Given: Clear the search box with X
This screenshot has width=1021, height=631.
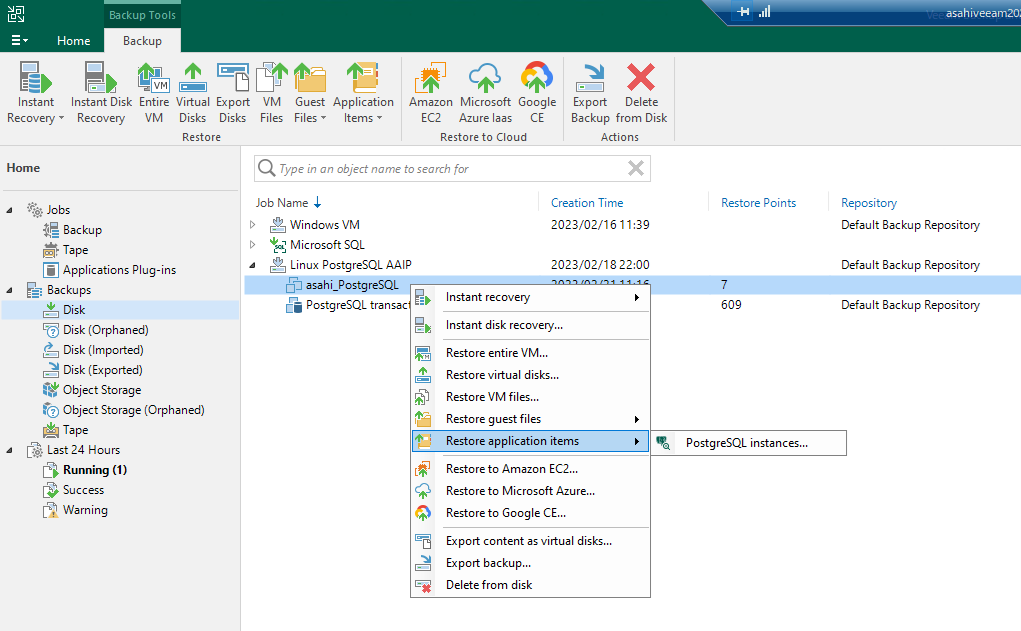Looking at the screenshot, I should pyautogui.click(x=636, y=169).
